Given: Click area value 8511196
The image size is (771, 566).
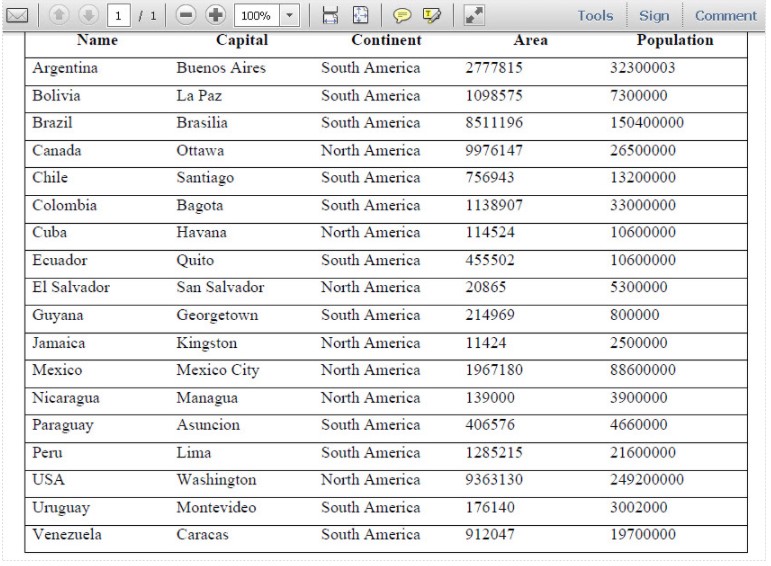Looking at the screenshot, I should (494, 122).
